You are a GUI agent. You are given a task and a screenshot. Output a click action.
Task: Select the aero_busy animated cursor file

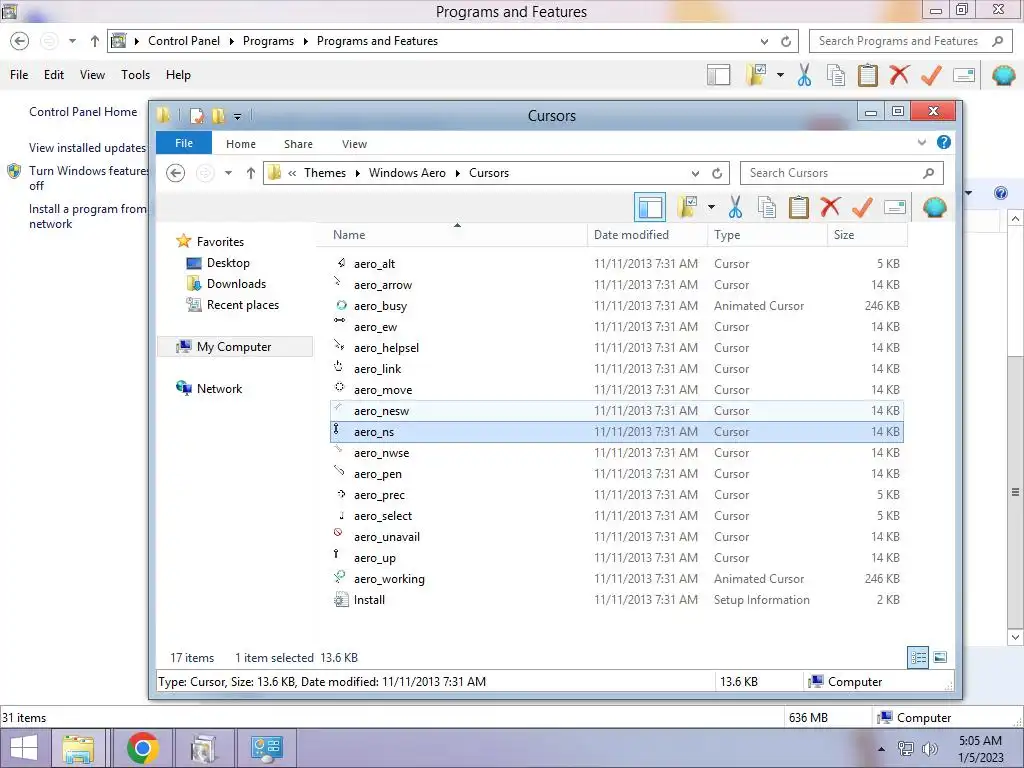point(616,306)
